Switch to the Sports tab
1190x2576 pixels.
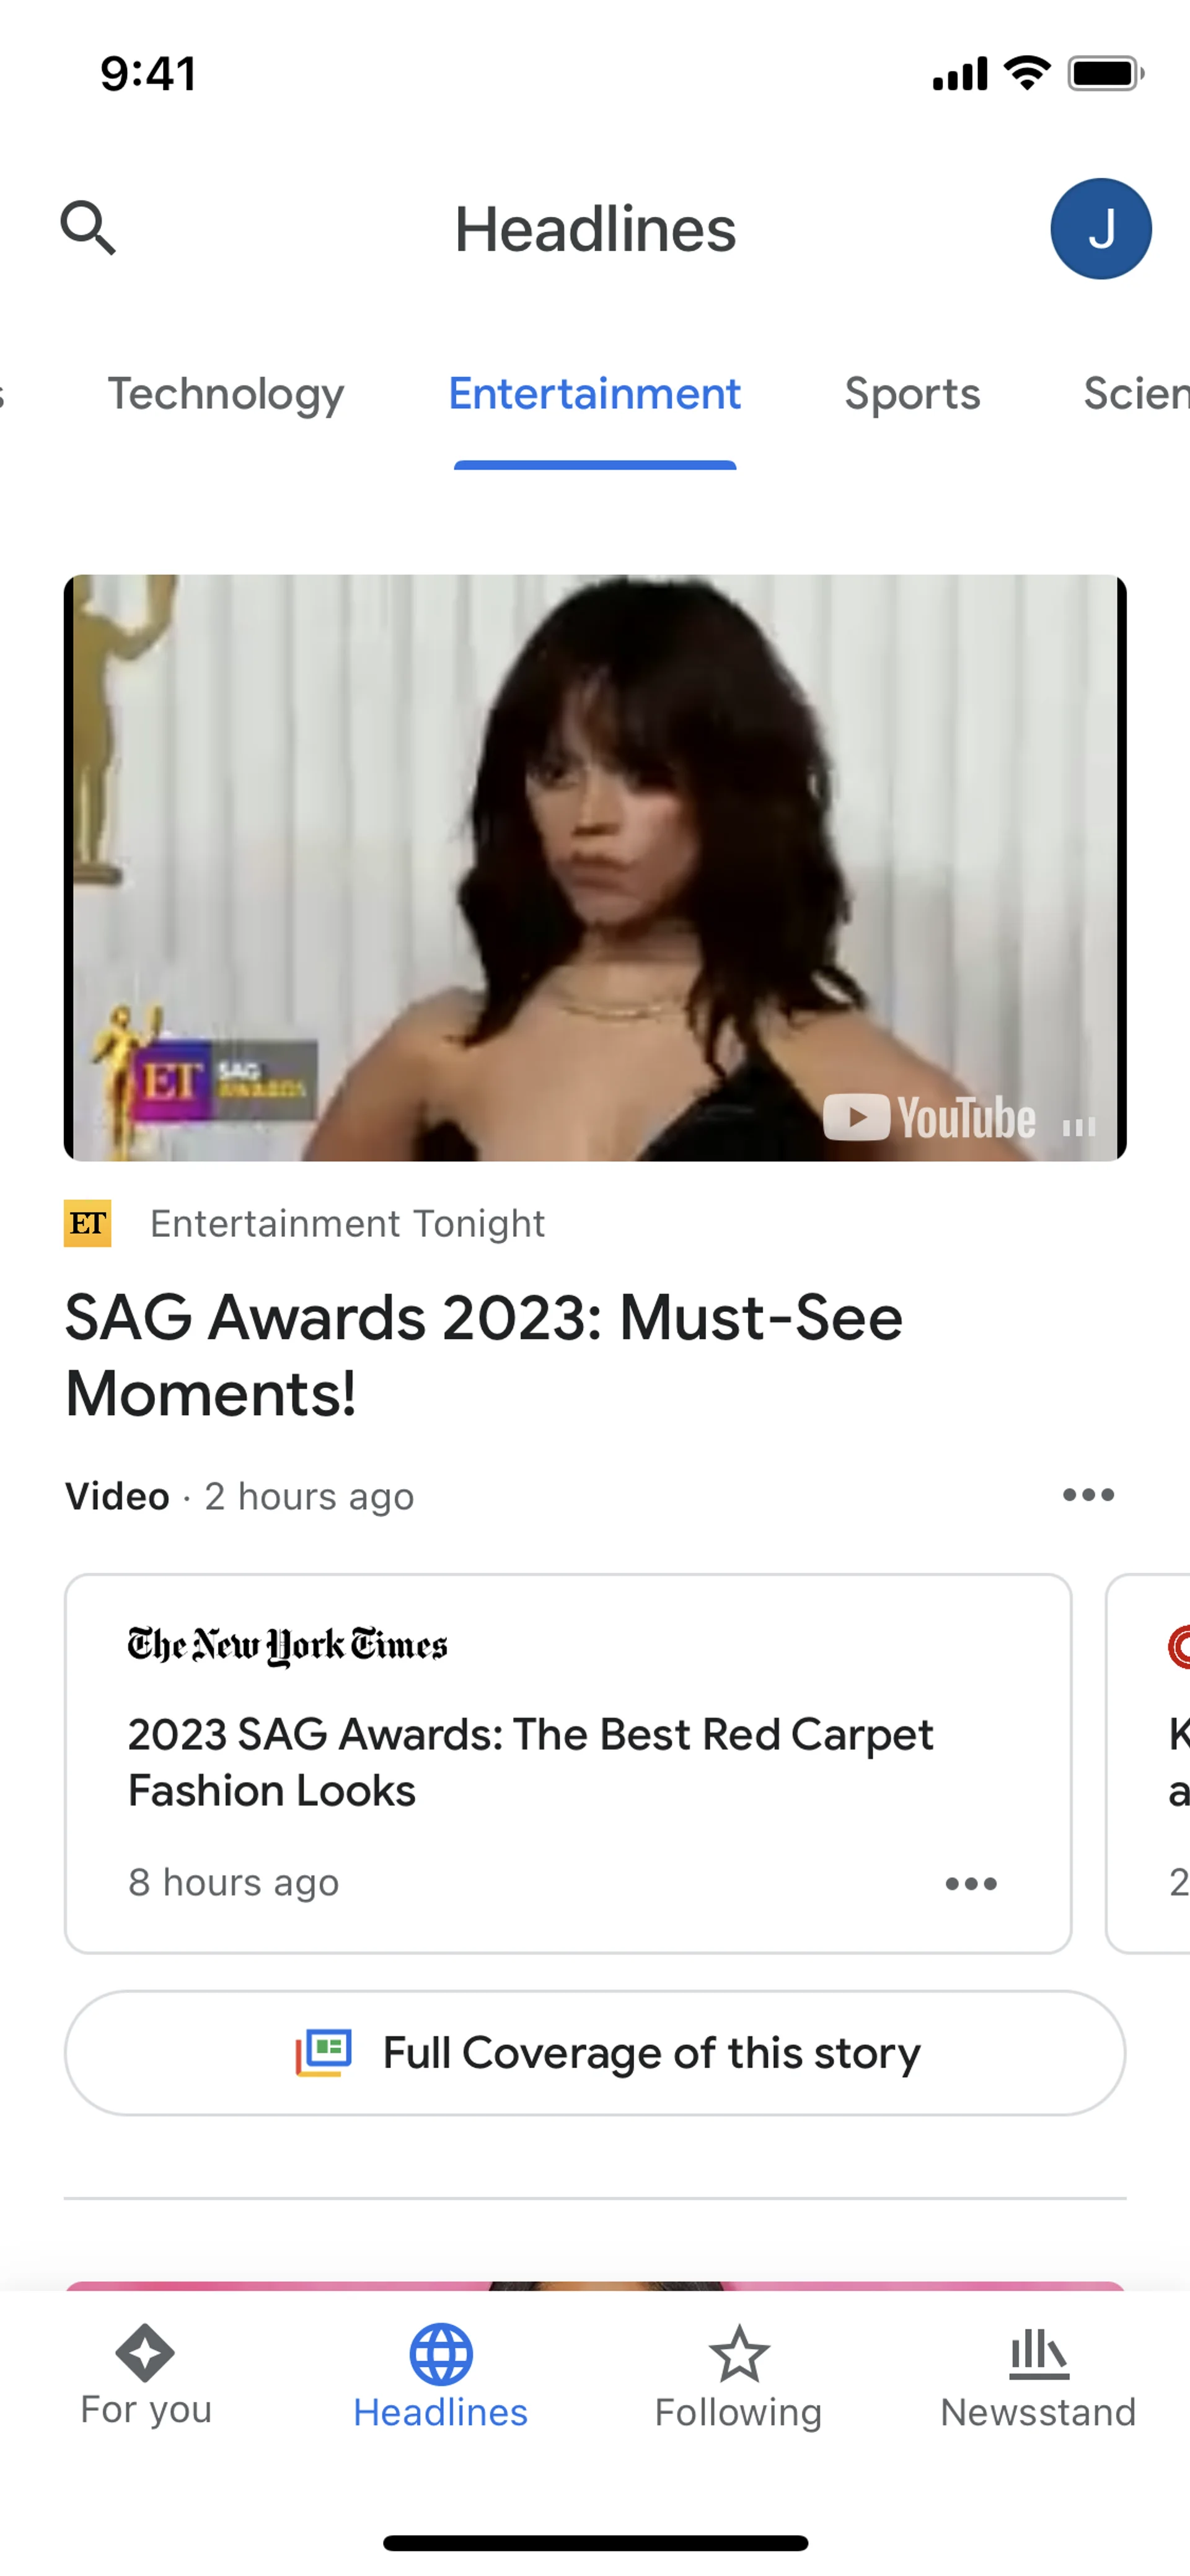click(912, 394)
